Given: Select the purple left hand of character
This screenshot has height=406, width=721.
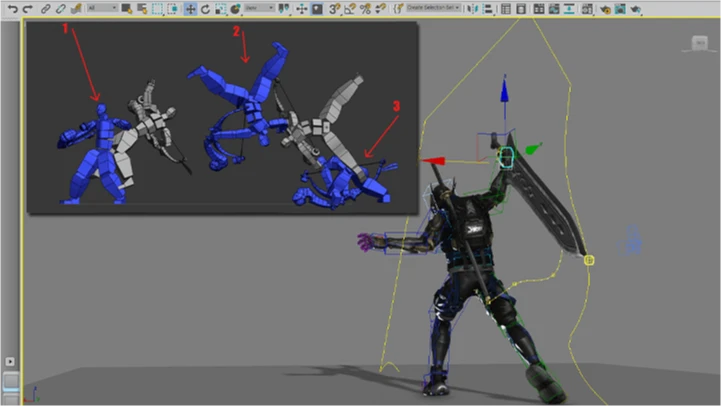Looking at the screenshot, I should (x=365, y=242).
